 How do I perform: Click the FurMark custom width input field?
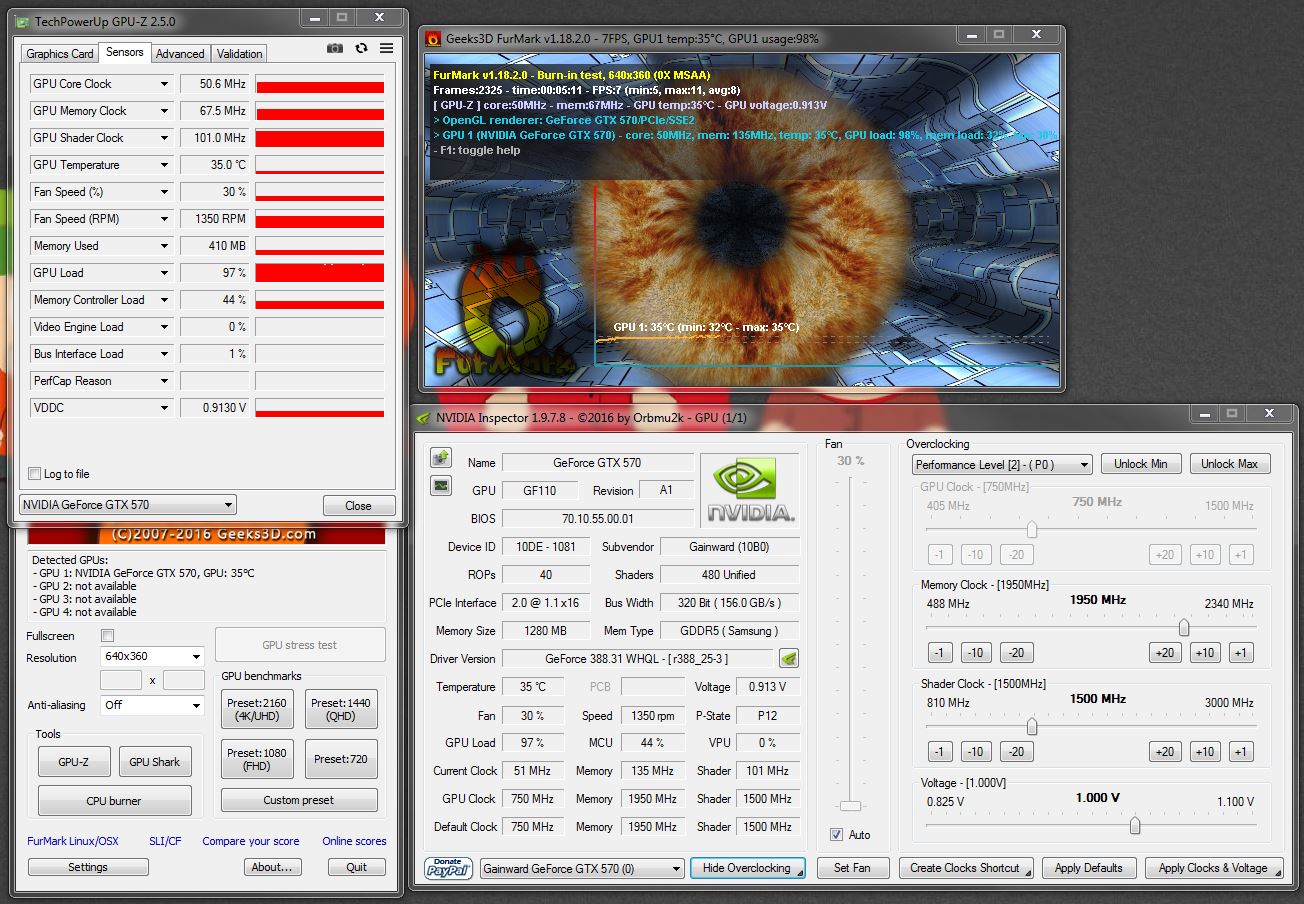tap(121, 680)
